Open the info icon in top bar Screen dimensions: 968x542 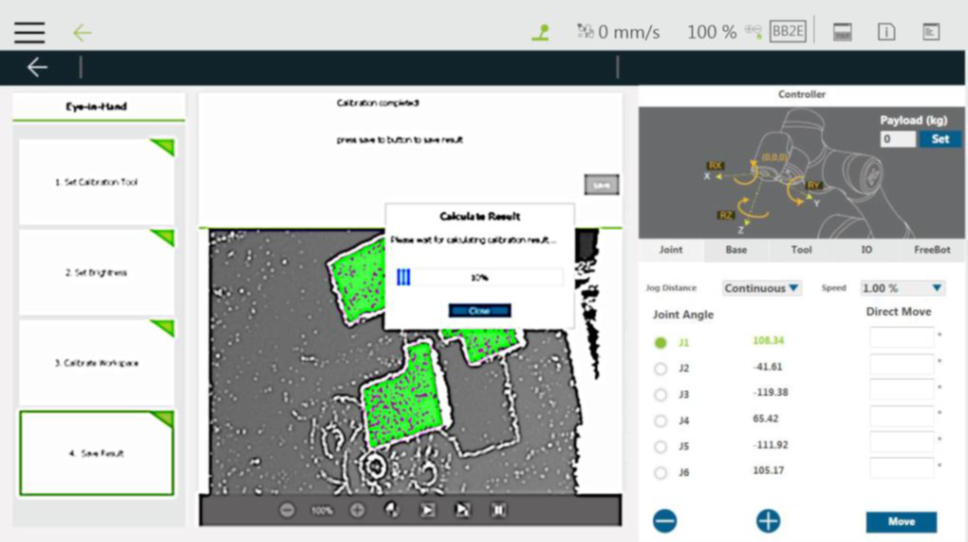(x=886, y=32)
